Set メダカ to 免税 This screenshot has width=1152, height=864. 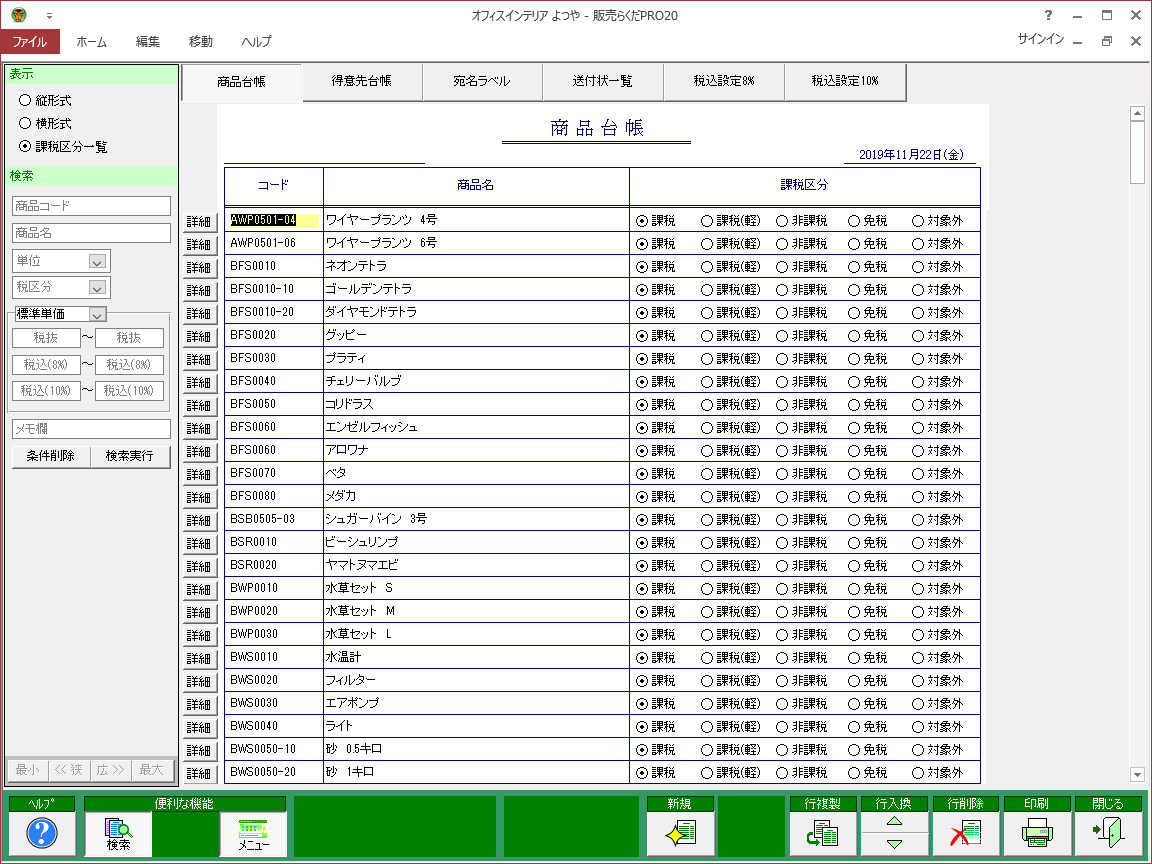[x=854, y=497]
